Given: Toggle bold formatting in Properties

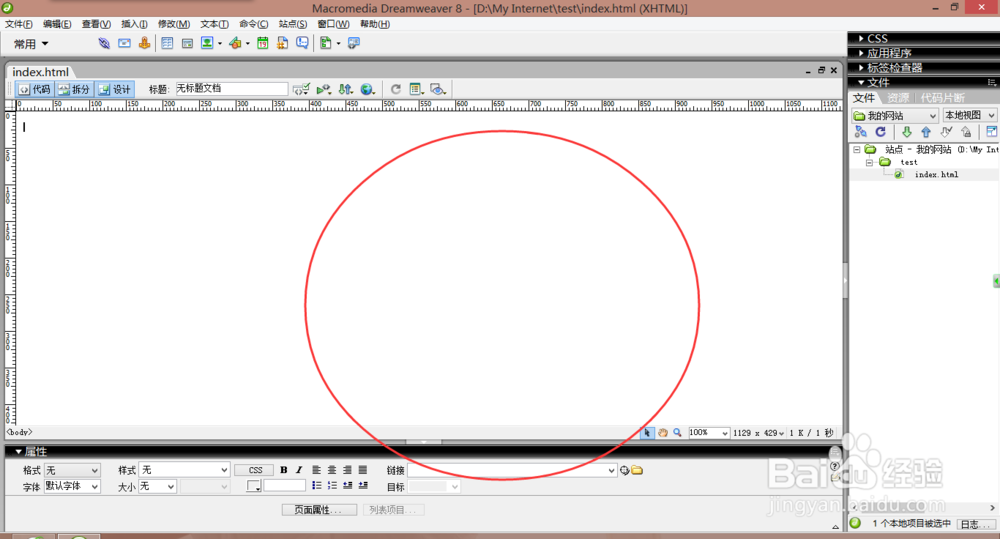Looking at the screenshot, I should tap(284, 470).
